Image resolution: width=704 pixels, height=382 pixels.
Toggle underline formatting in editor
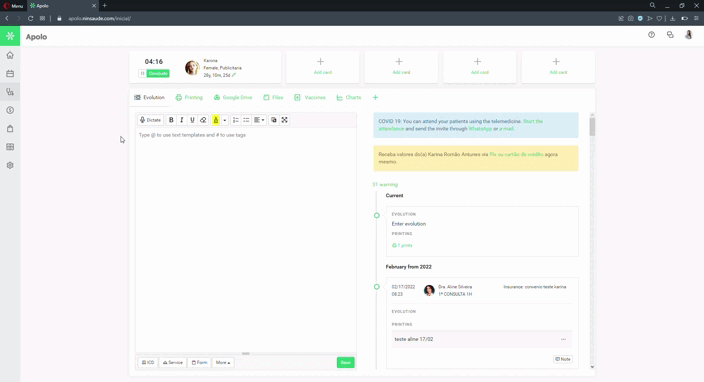click(192, 120)
